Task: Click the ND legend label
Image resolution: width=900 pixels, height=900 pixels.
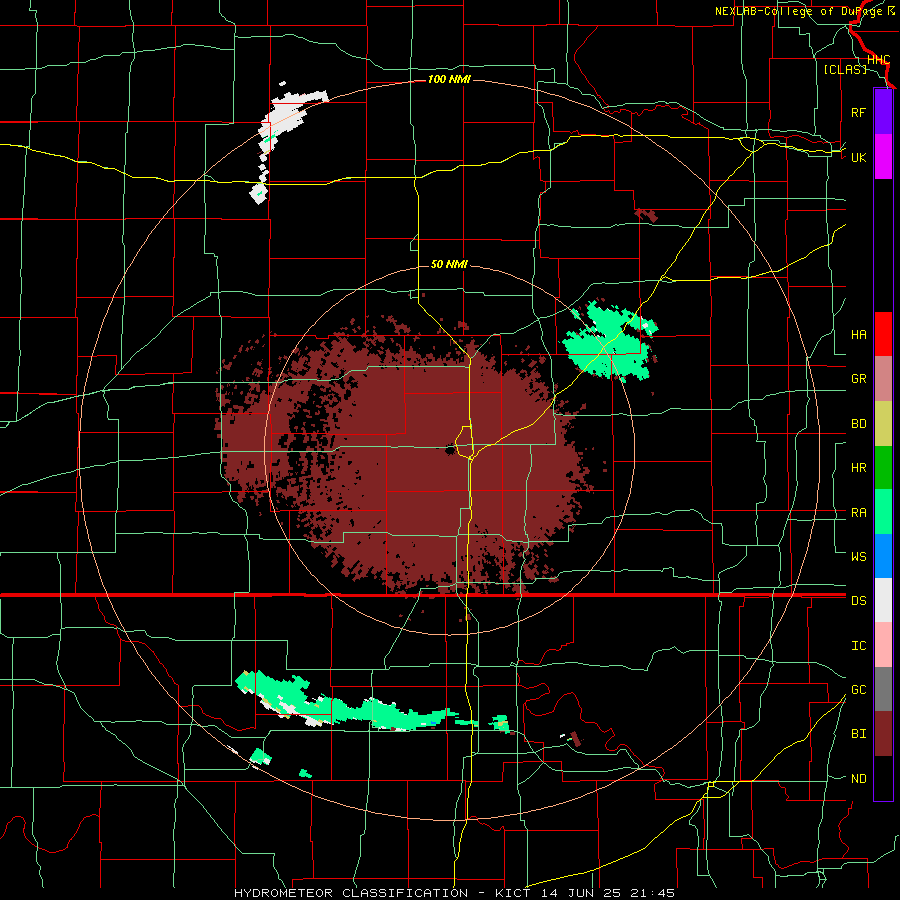Action: 858,779
